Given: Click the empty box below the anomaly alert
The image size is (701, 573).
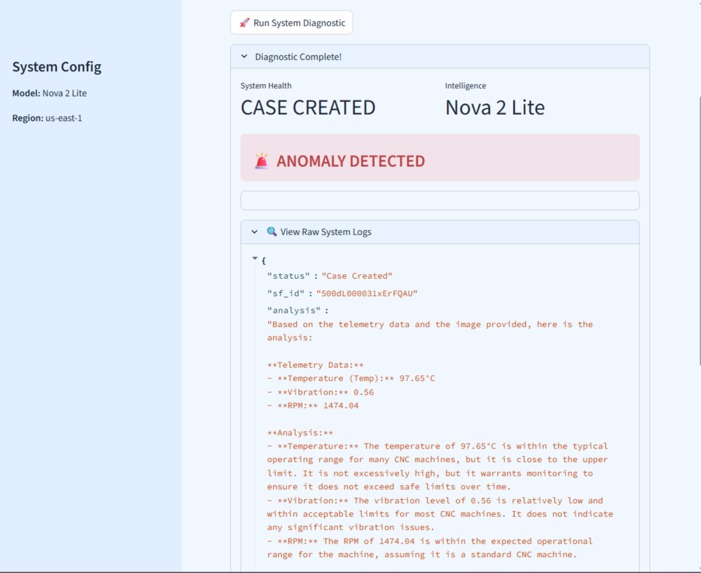Looking at the screenshot, I should click(x=440, y=201).
